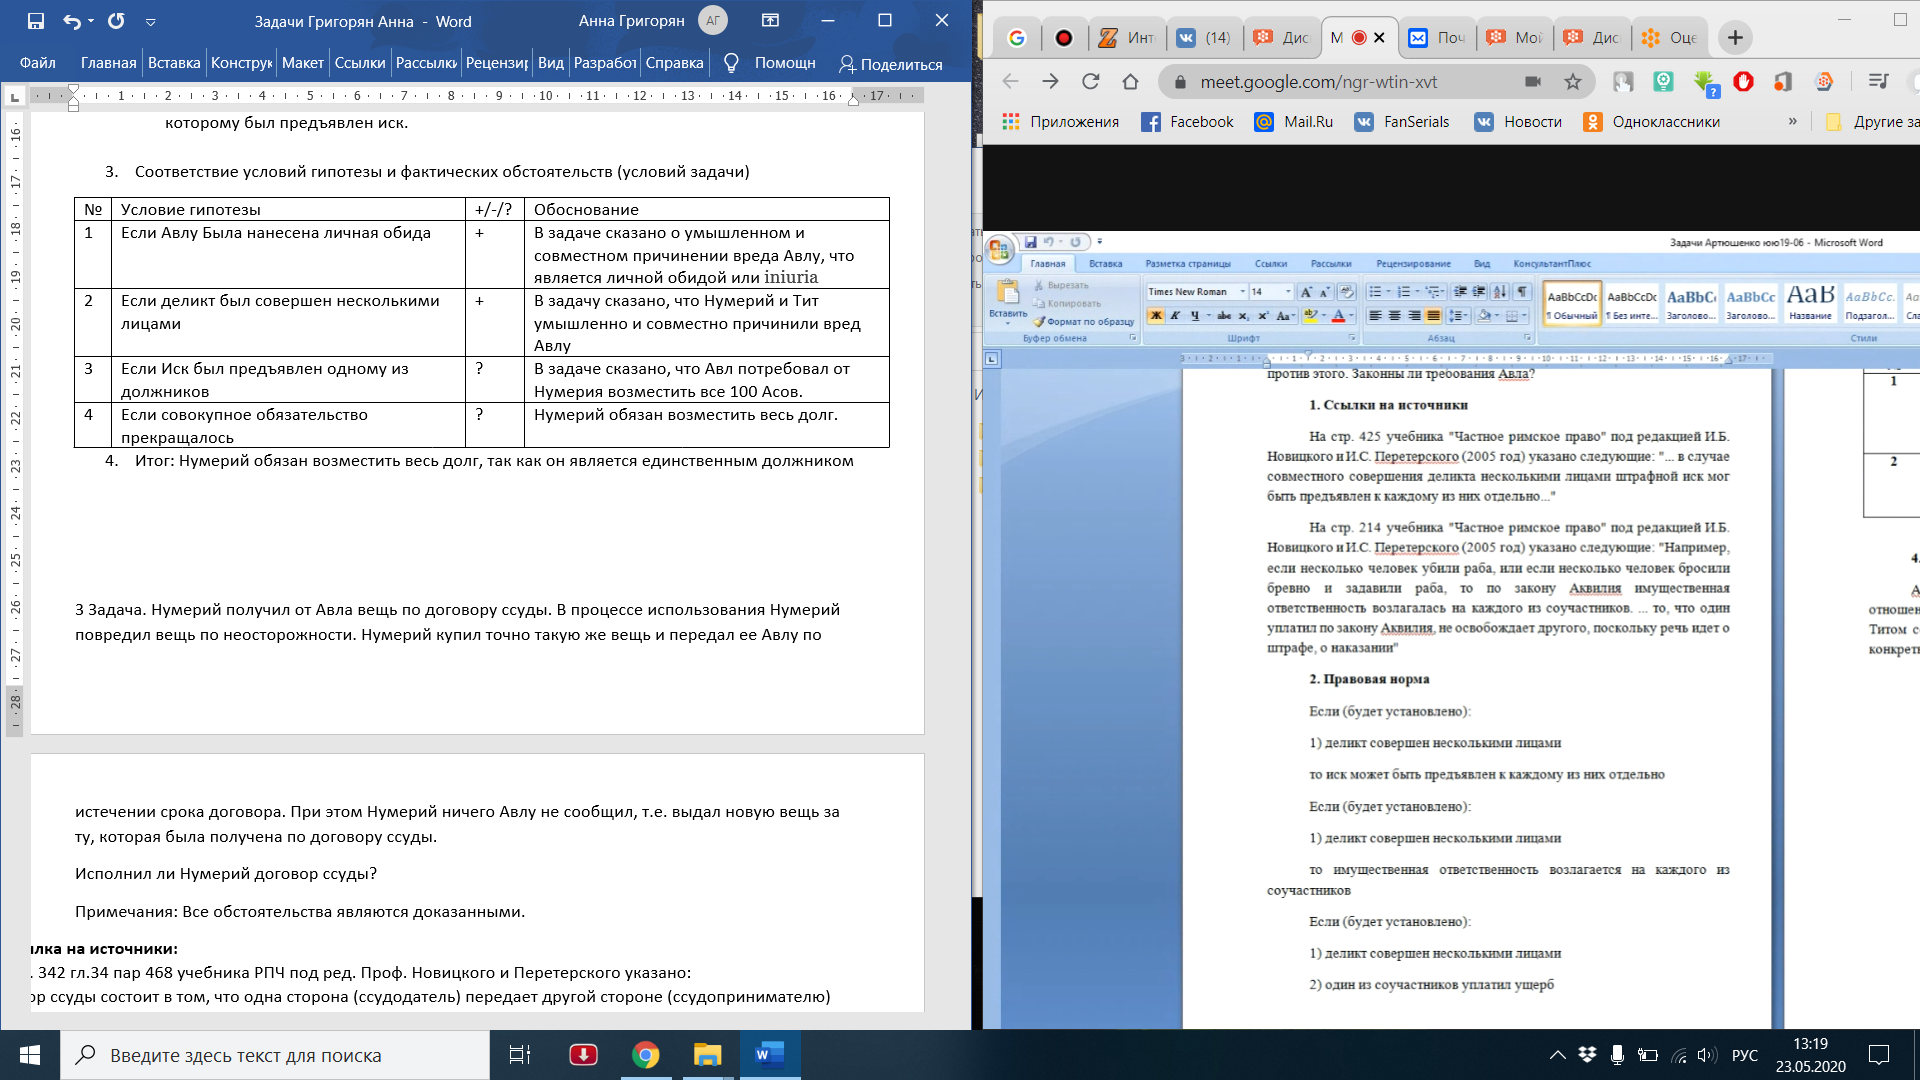Select the Обычный style in shared Word

(x=1572, y=304)
